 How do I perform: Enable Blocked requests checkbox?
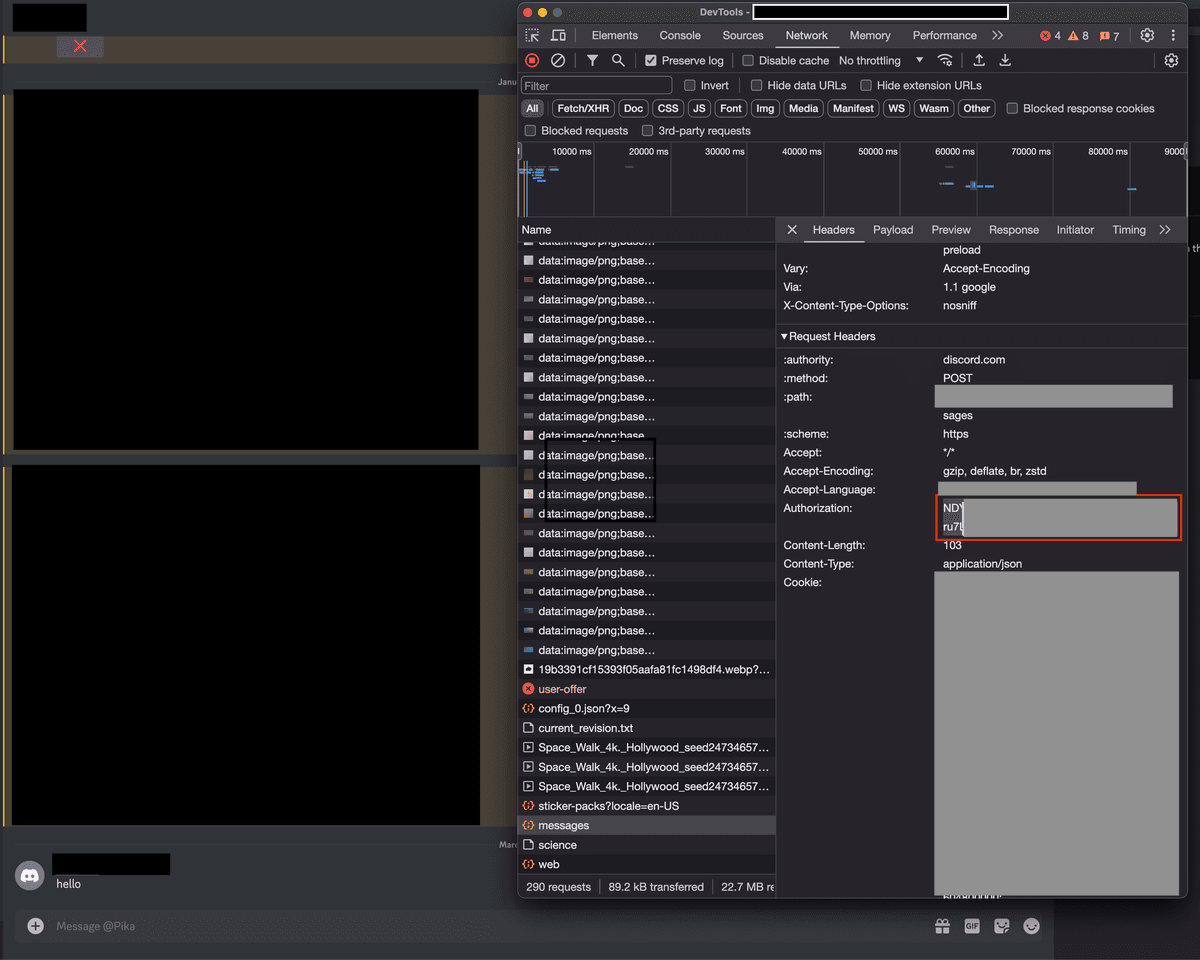(530, 131)
